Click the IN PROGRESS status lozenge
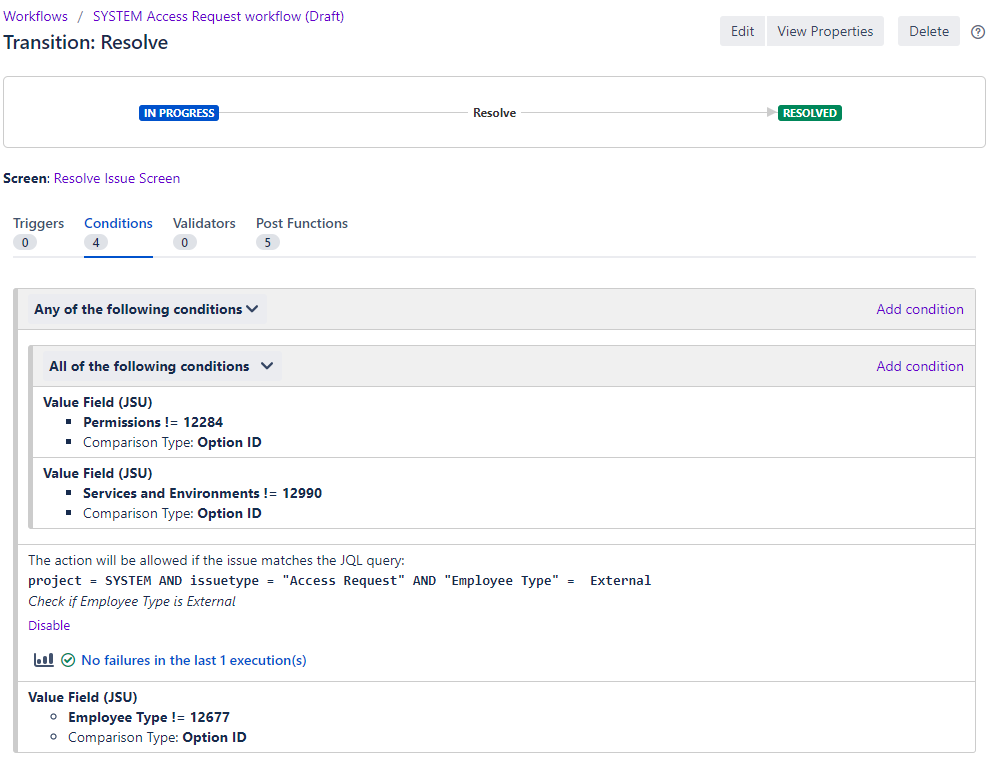The width and height of the screenshot is (993, 769). coord(179,113)
